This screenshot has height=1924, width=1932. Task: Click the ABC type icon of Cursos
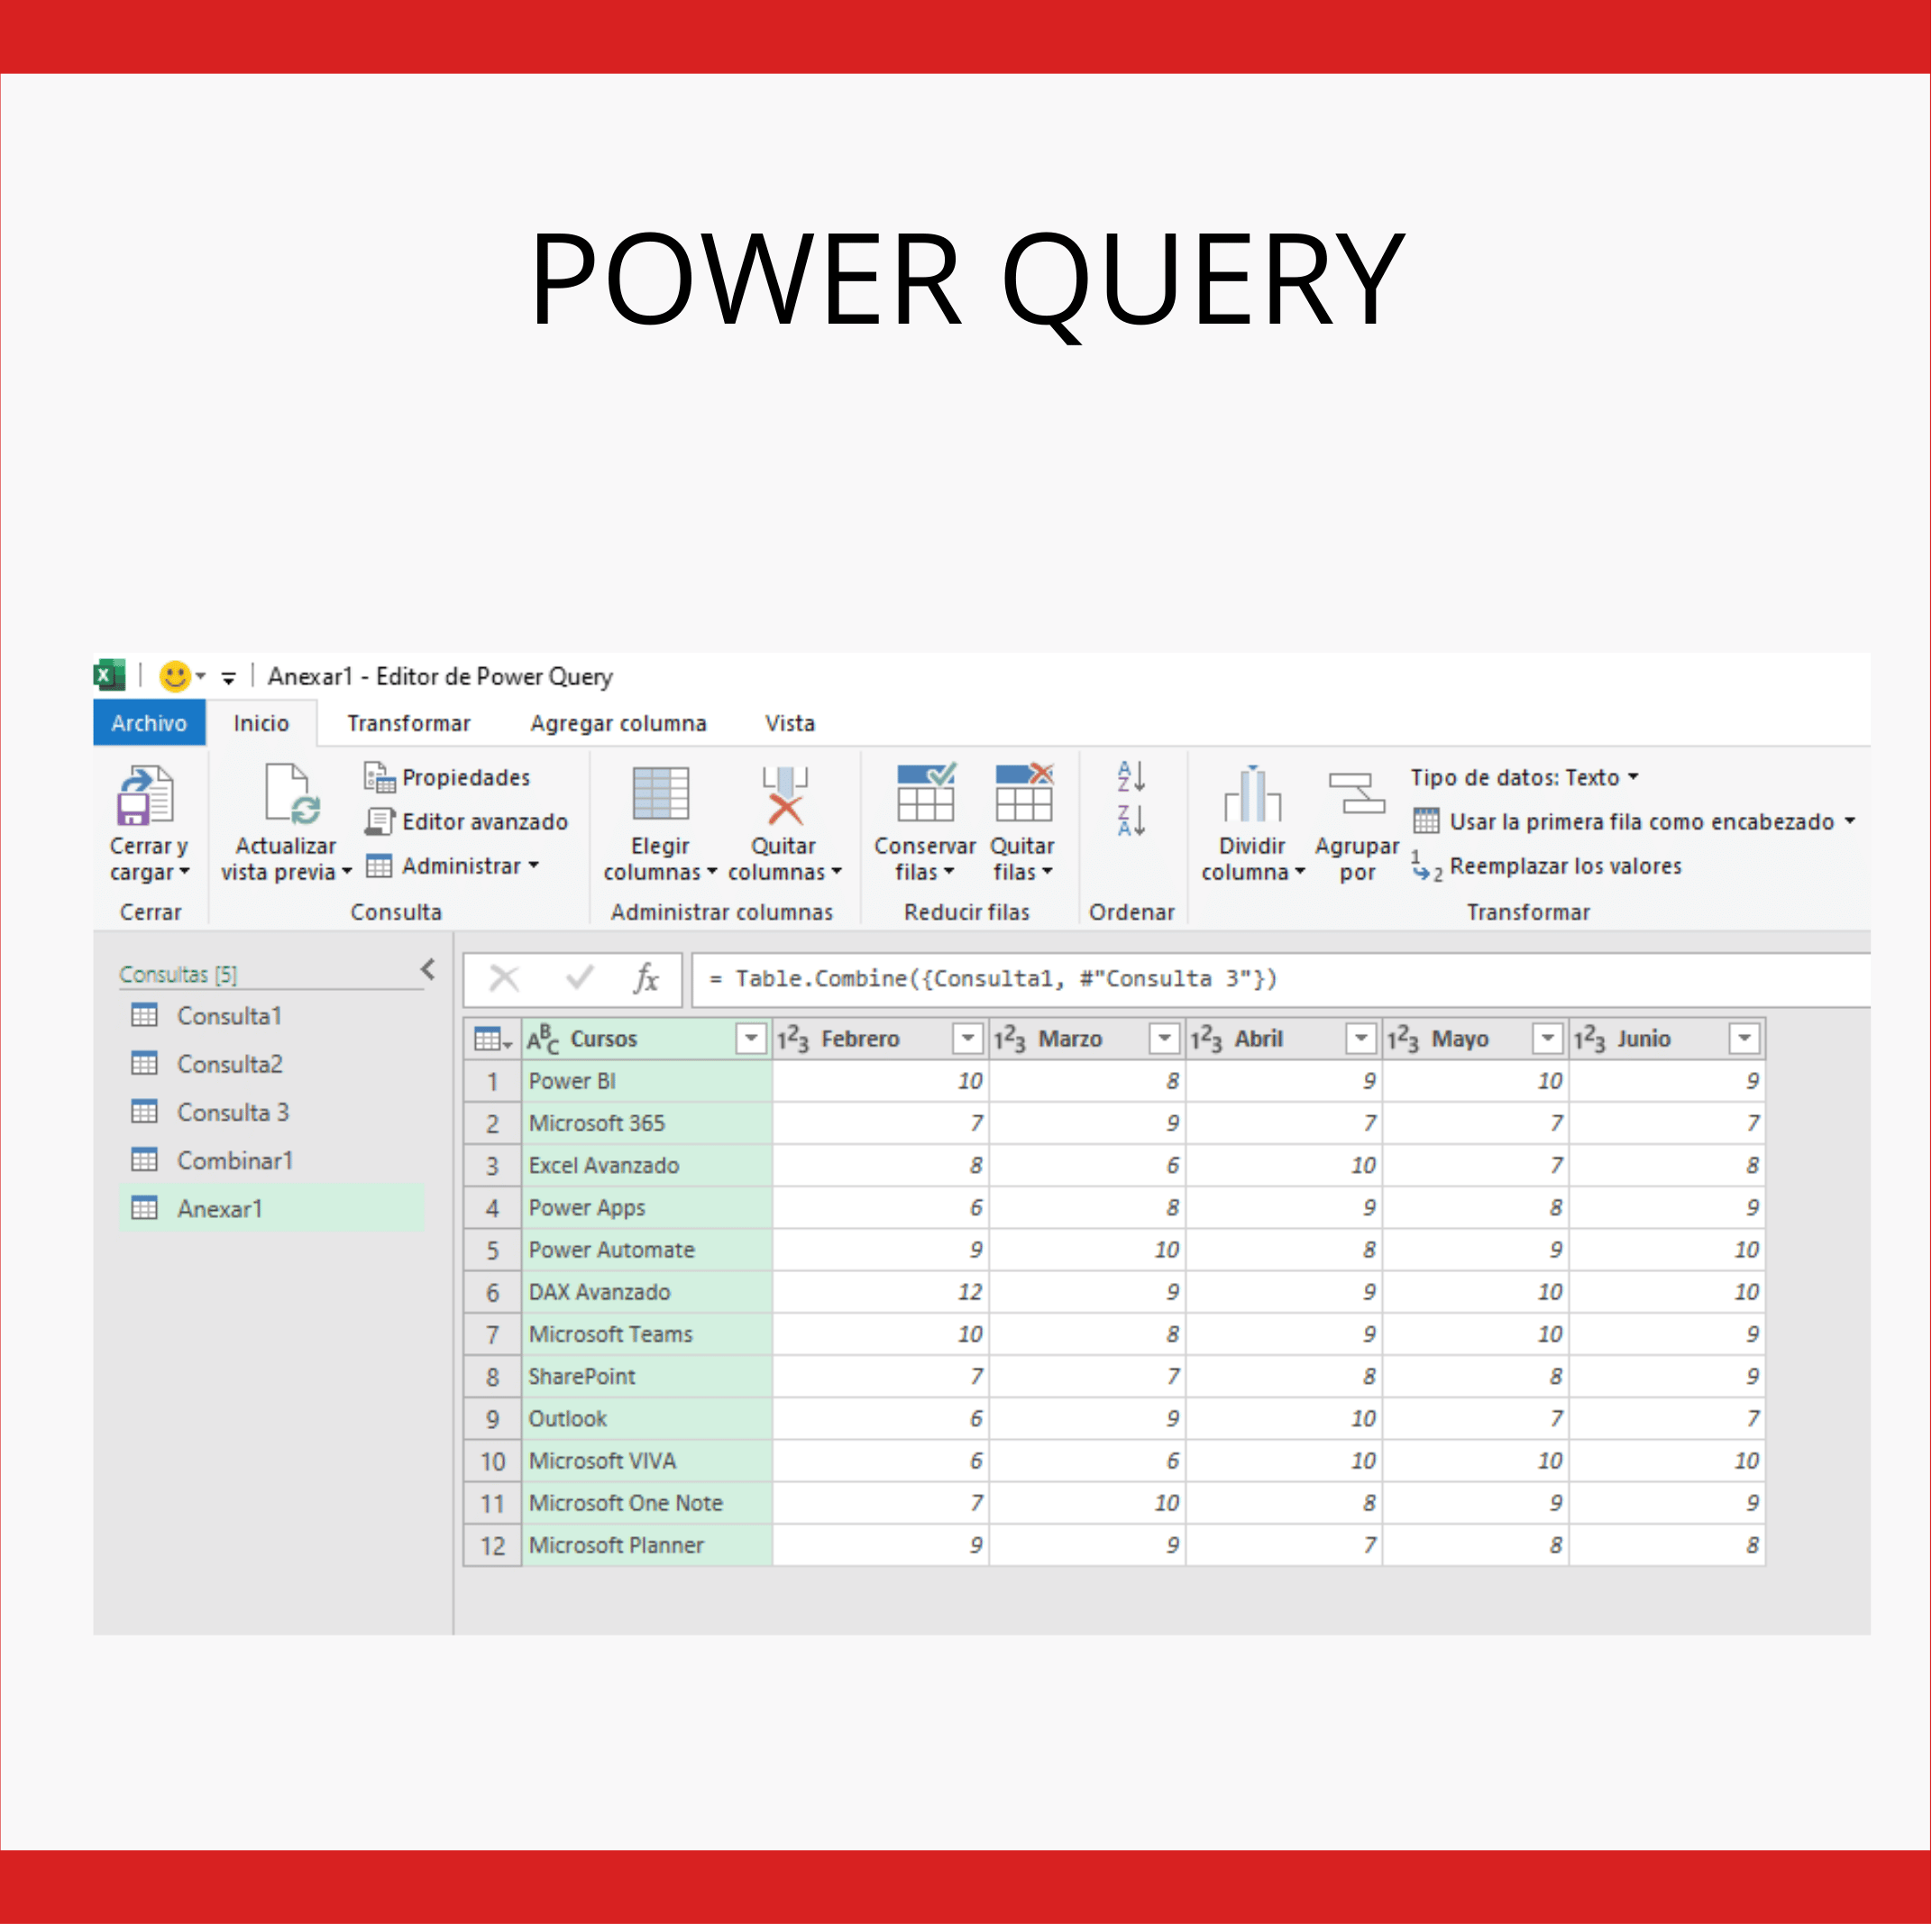[543, 1039]
